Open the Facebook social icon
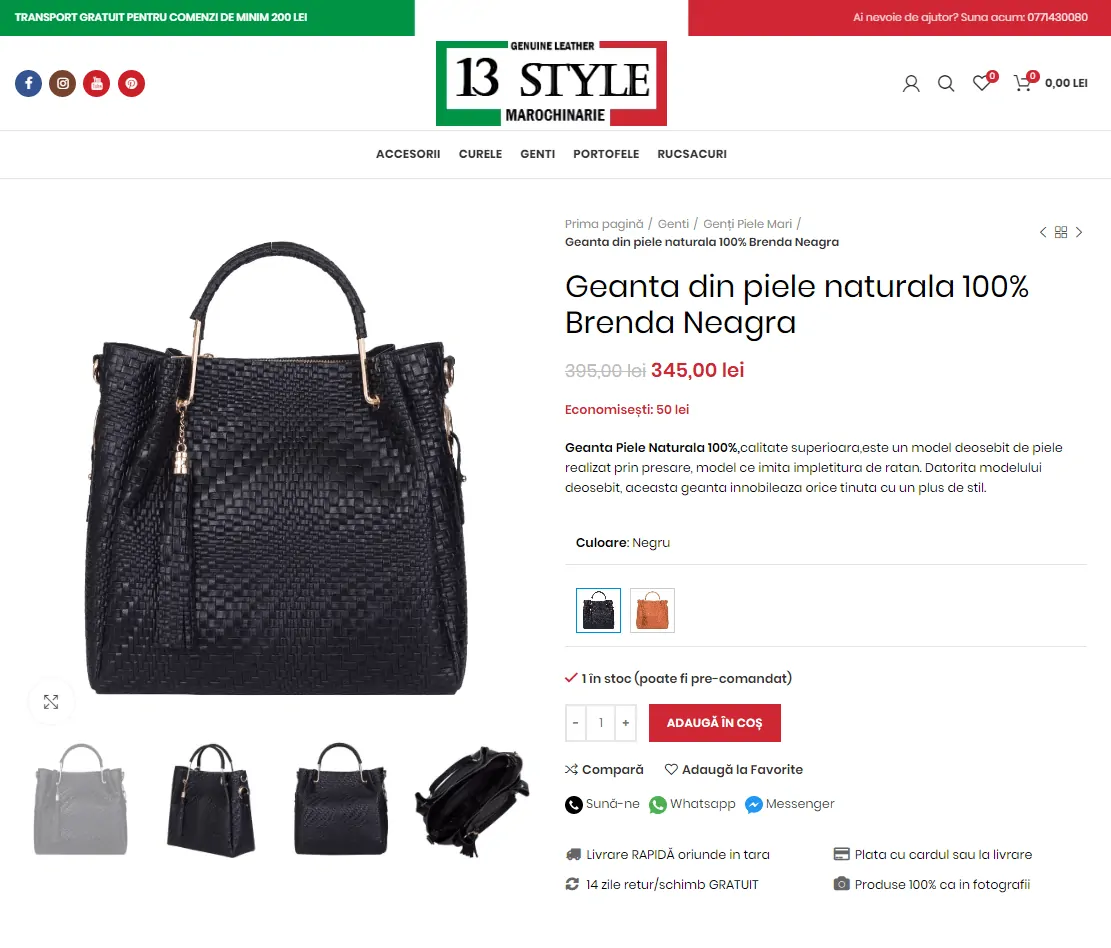Viewport: 1111px width, 948px height. (28, 84)
